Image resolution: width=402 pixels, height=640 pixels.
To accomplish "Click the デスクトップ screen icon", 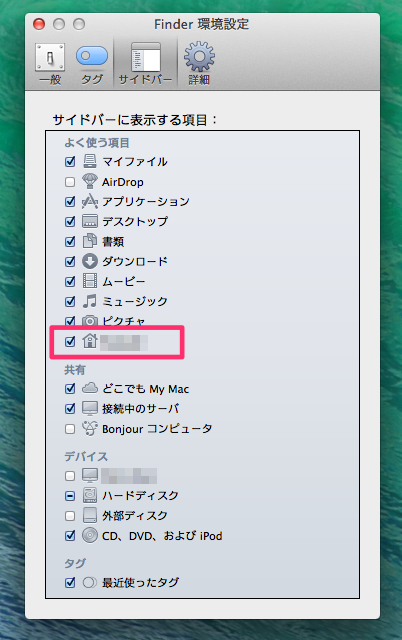I will point(90,221).
